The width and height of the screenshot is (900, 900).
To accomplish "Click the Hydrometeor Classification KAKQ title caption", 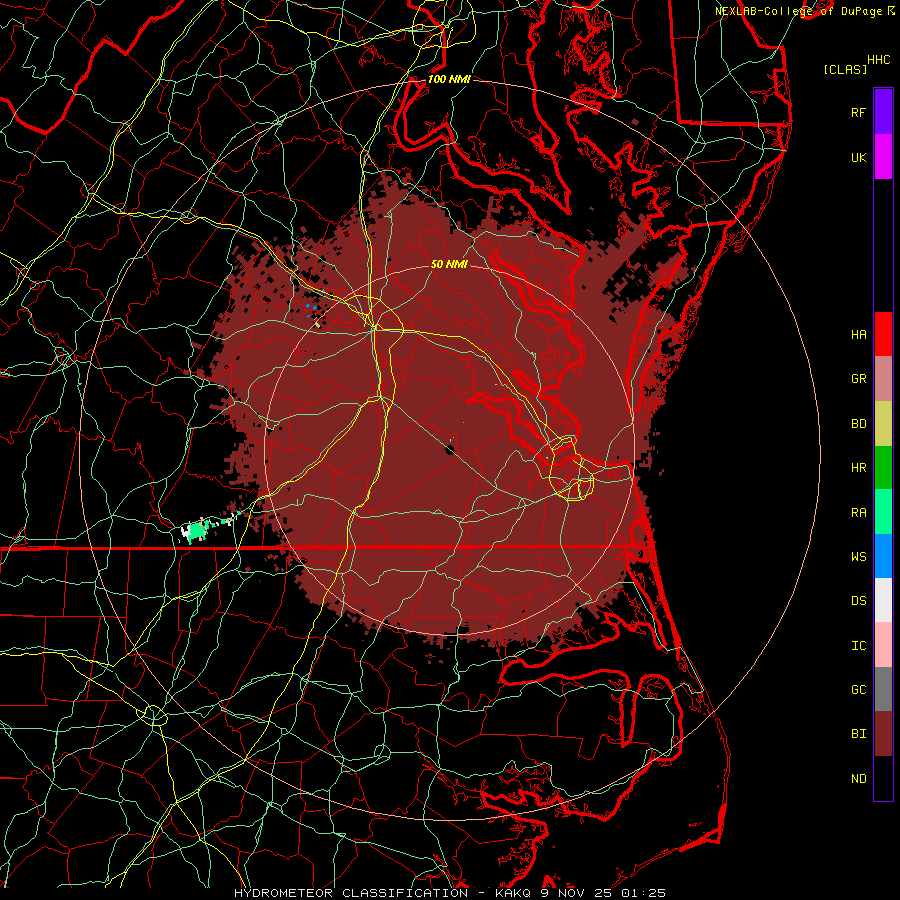I will pyautogui.click(x=449, y=893).
